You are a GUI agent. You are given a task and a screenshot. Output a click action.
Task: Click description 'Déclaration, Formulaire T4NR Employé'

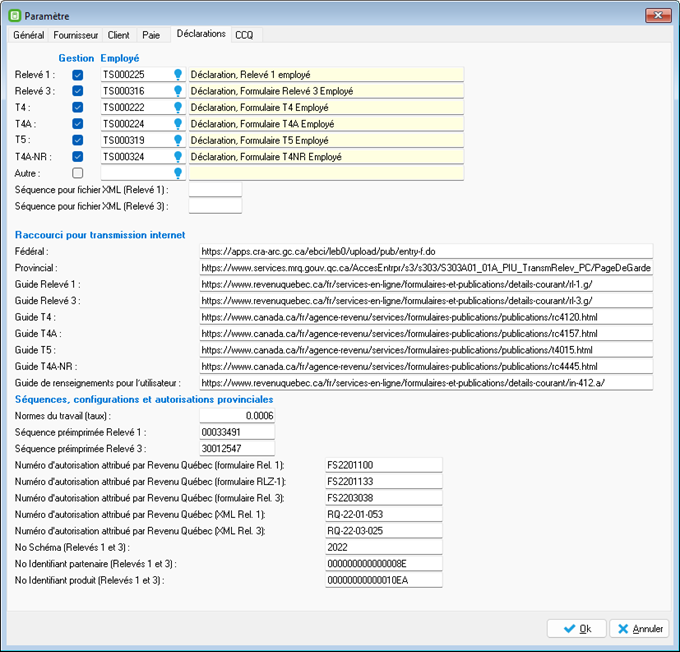(326, 157)
